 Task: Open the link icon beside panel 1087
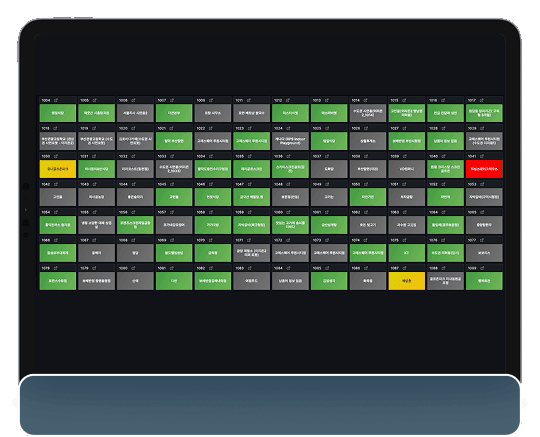pyautogui.click(x=404, y=268)
